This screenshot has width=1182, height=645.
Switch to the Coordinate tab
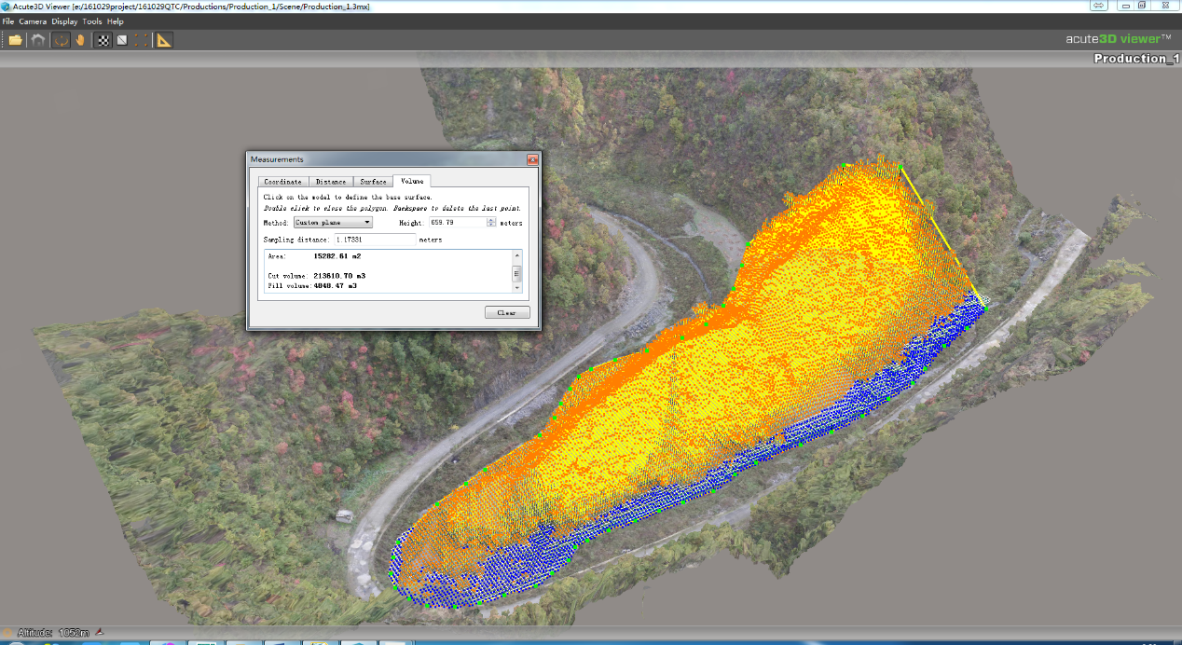point(283,182)
